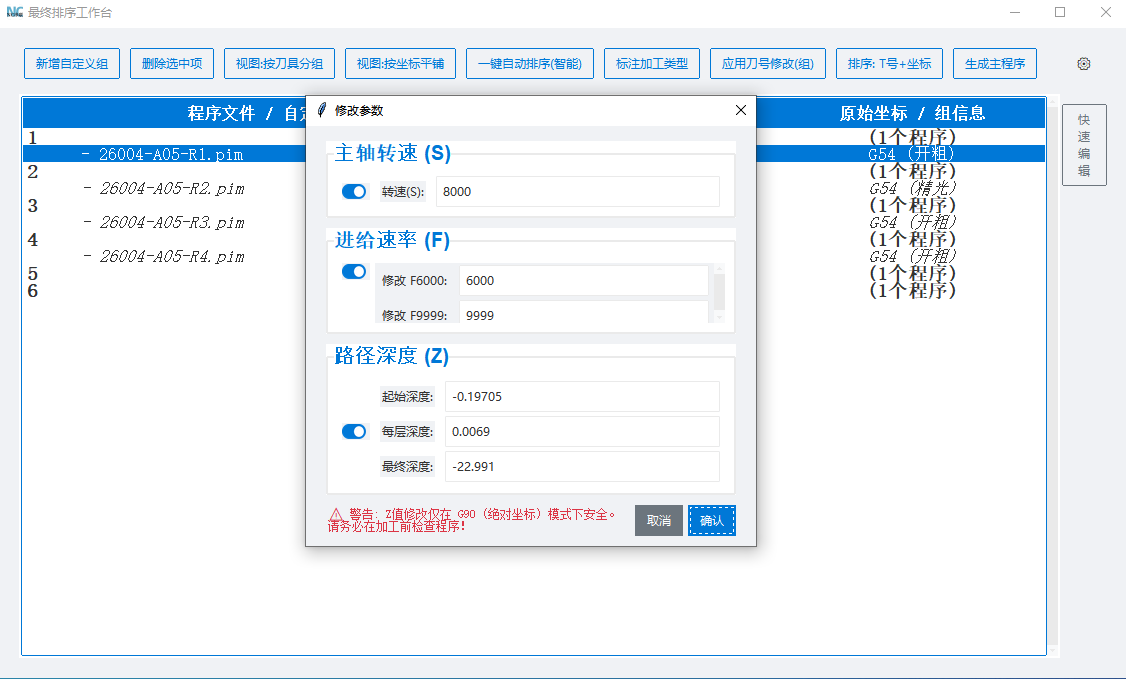Click 删除选中项 to delete selected items
The image size is (1126, 679).
coord(172,63)
